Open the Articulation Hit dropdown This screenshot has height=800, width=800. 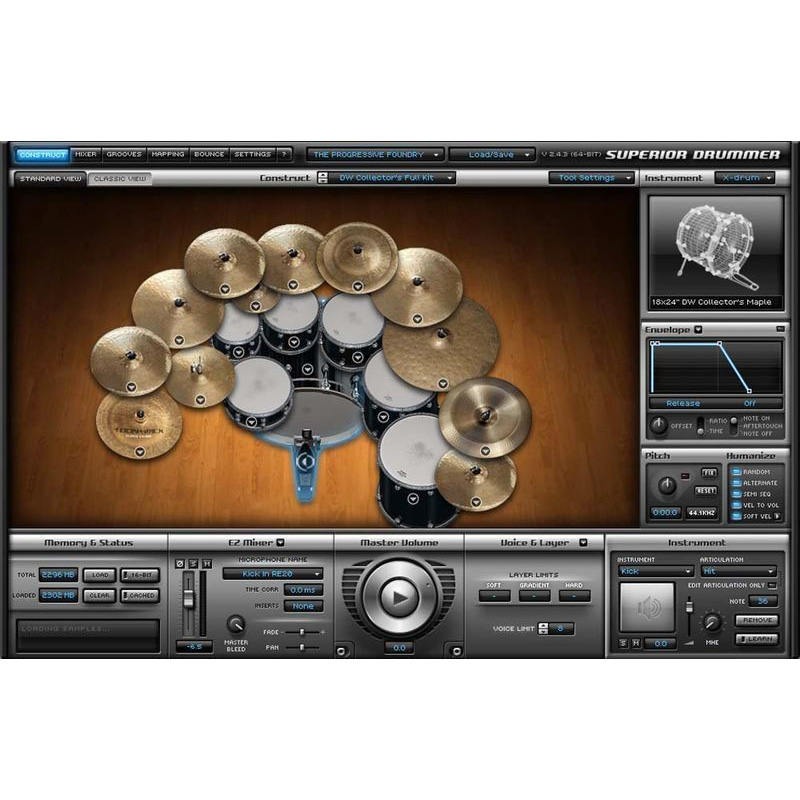tap(739, 571)
